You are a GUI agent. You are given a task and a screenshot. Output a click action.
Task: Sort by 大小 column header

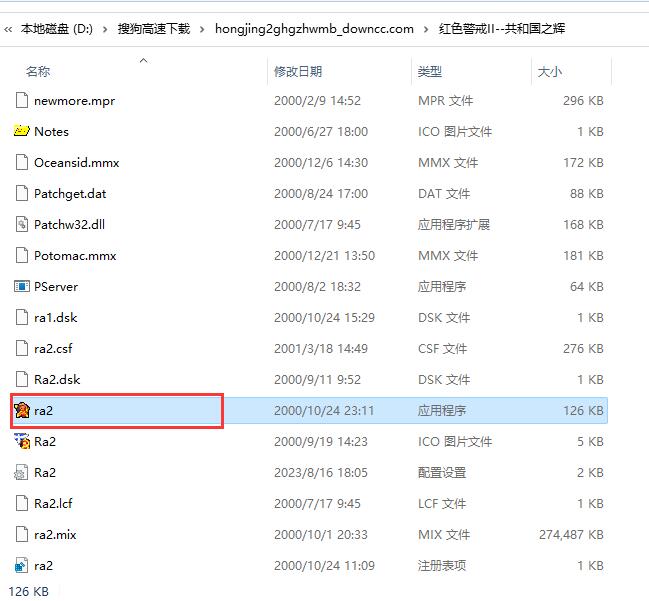pos(550,72)
